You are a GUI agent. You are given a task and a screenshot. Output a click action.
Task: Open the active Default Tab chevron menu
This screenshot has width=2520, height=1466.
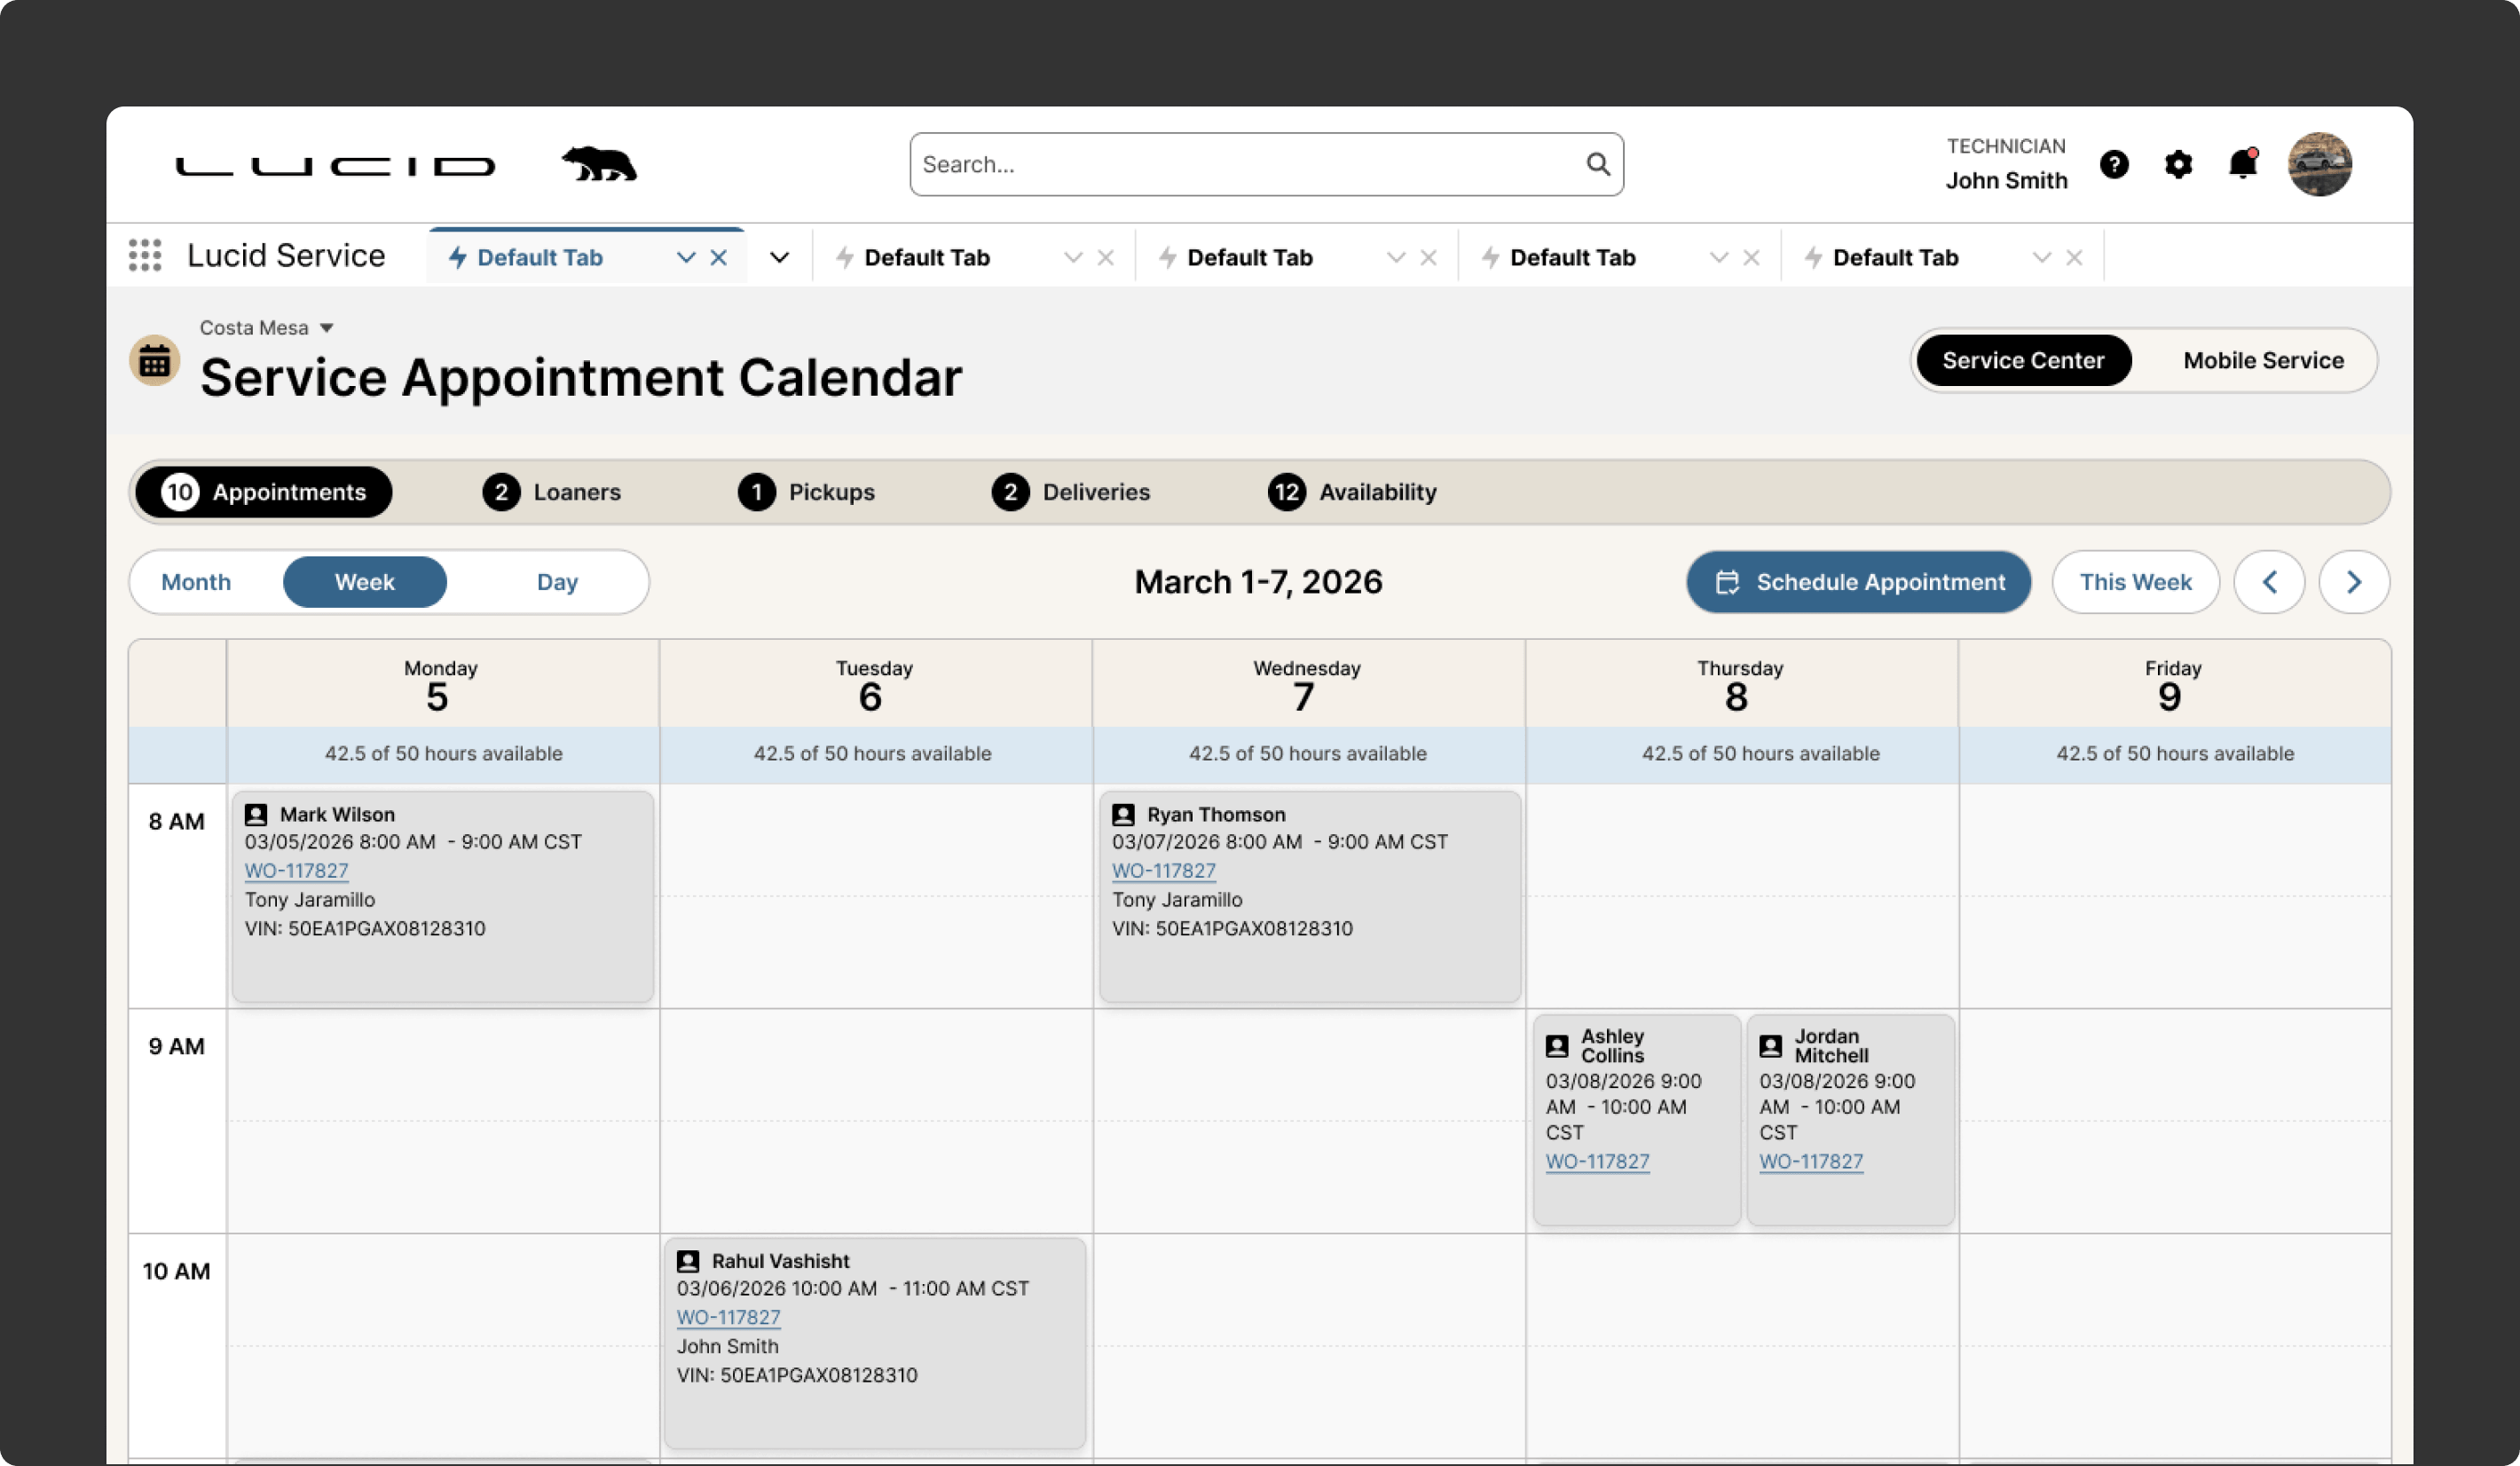(x=686, y=258)
